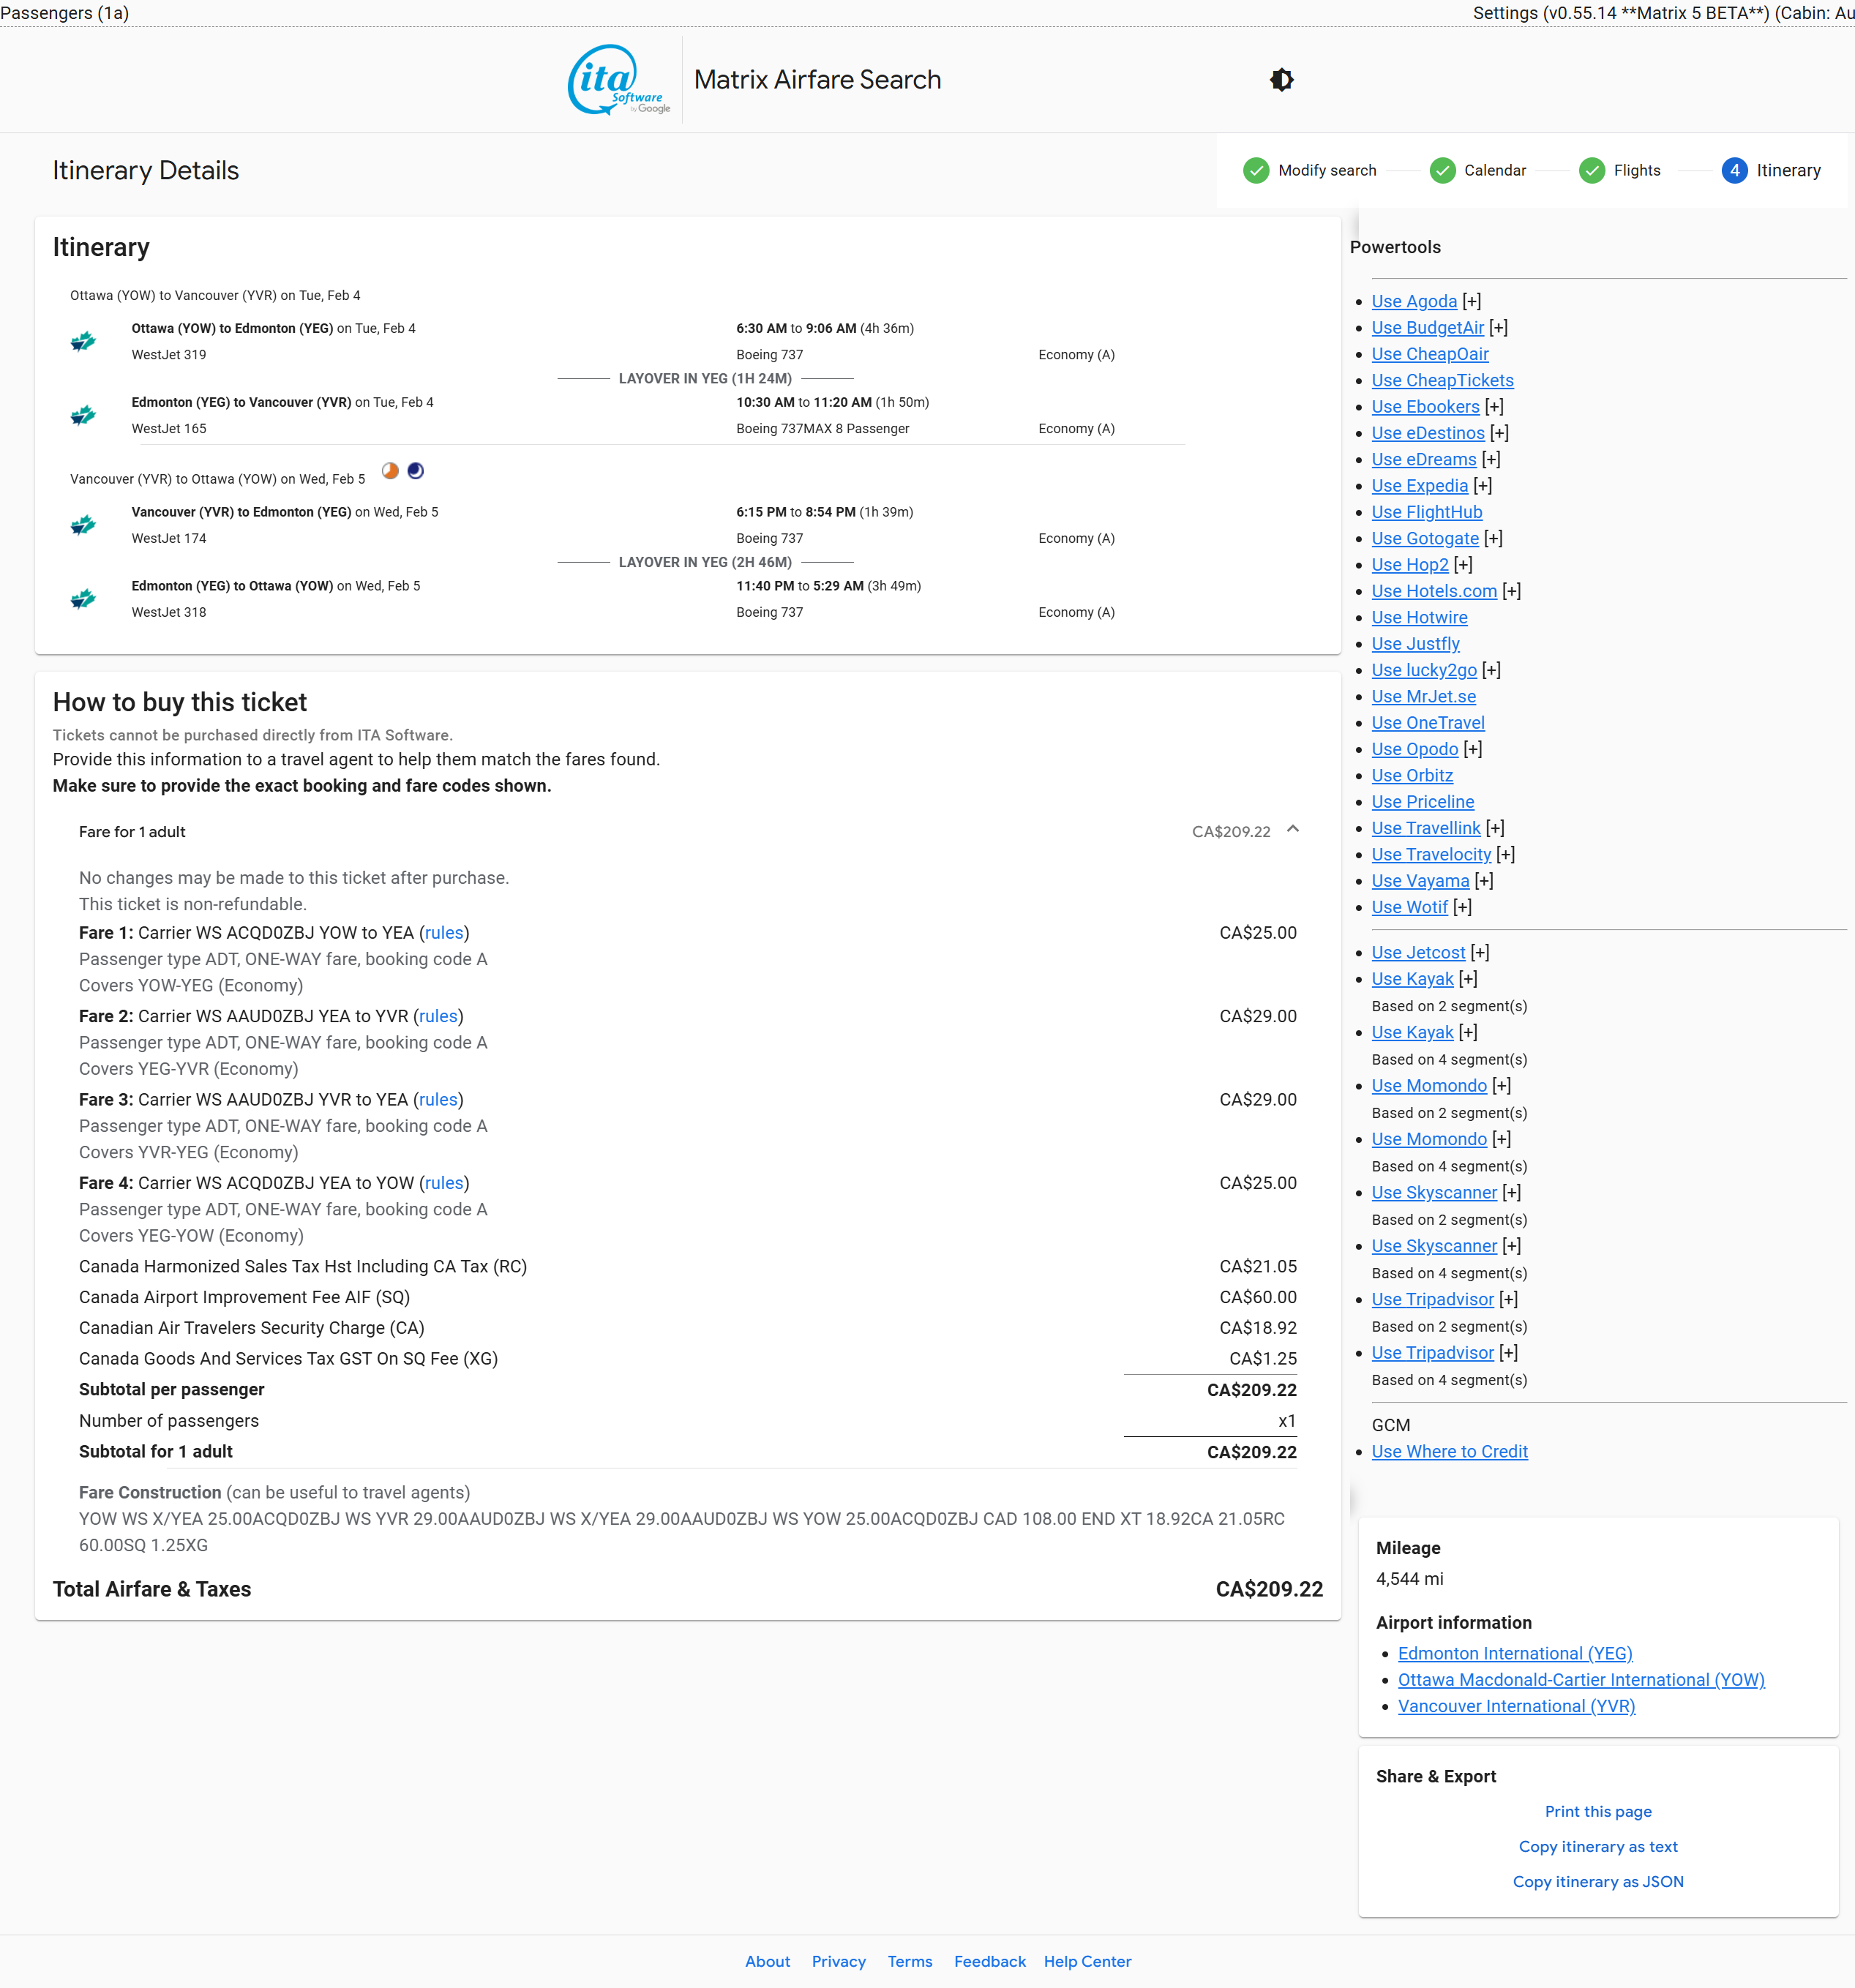This screenshot has width=1855, height=1988.
Task: Click the blue step 4 Itinerary circle
Action: [x=1734, y=171]
